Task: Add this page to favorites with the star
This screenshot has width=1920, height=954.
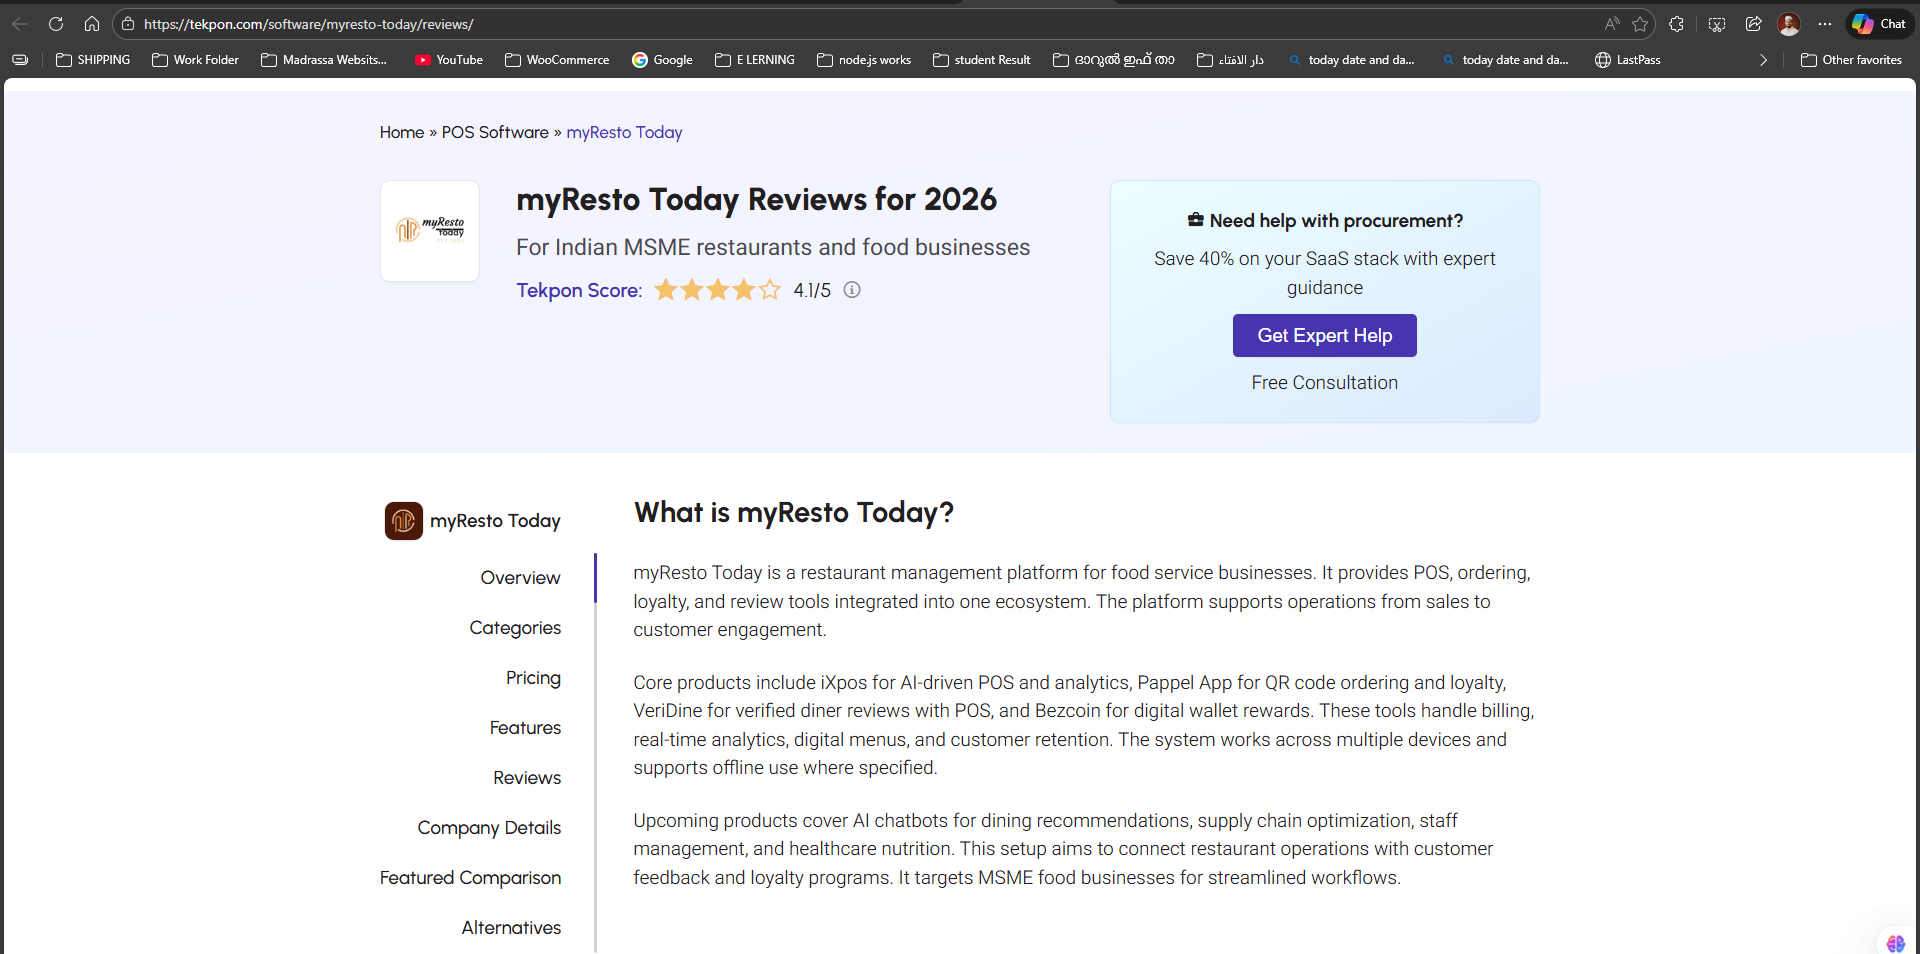Action: point(1640,24)
